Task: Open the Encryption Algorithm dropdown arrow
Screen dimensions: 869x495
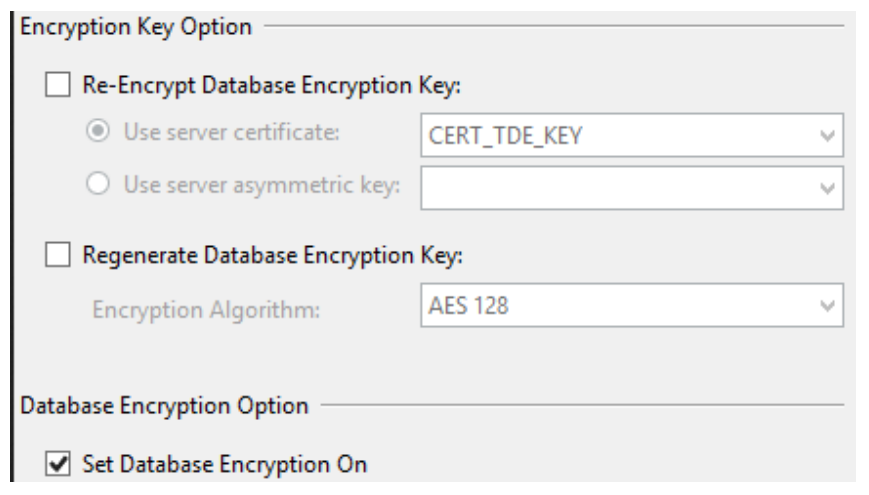Action: tap(826, 307)
